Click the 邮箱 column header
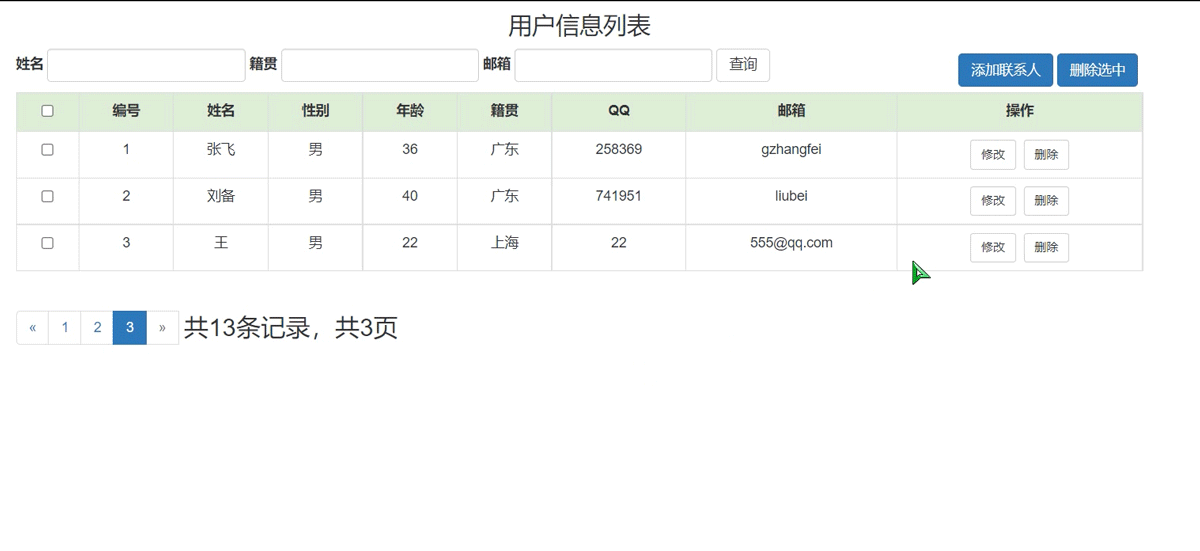 click(791, 111)
